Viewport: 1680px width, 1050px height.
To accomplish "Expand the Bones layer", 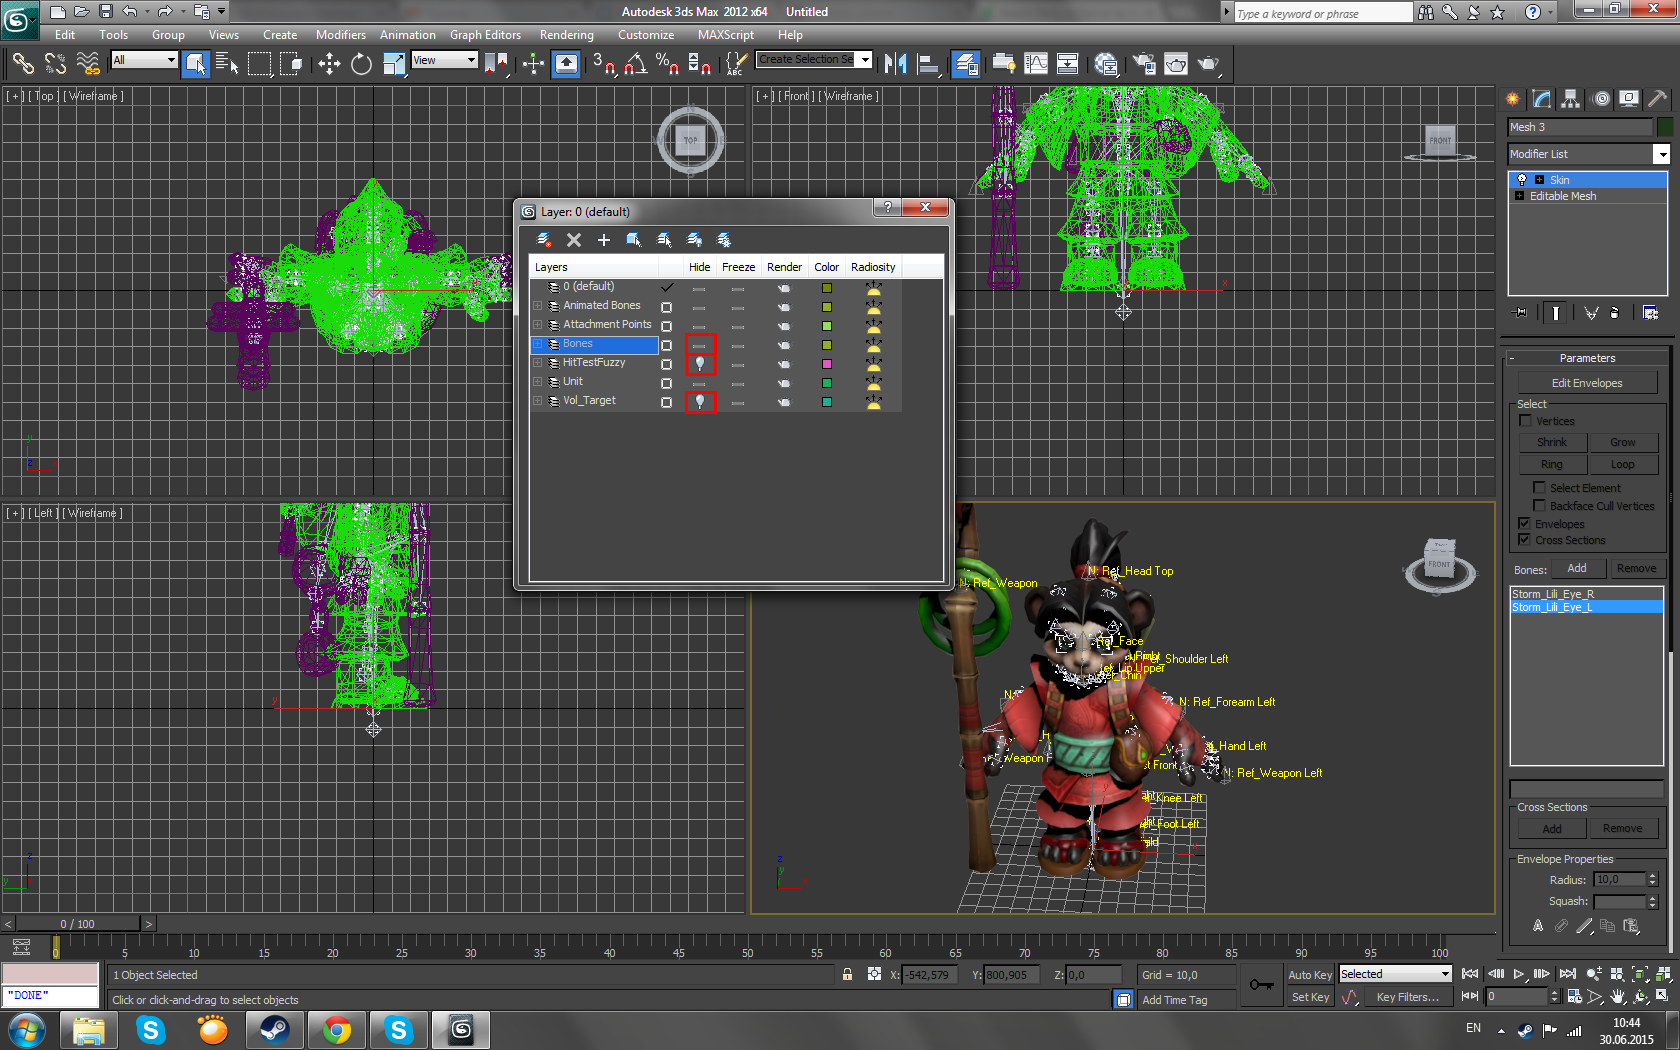I will 538,344.
